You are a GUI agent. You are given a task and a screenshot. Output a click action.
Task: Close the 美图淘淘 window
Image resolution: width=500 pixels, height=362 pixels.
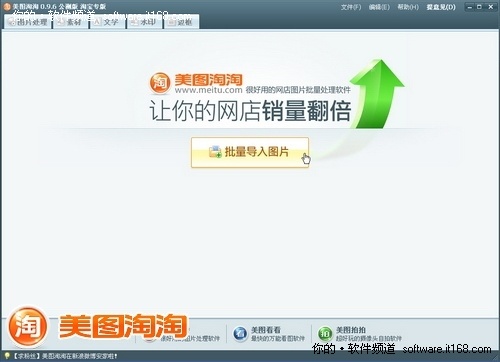pyautogui.click(x=491, y=7)
